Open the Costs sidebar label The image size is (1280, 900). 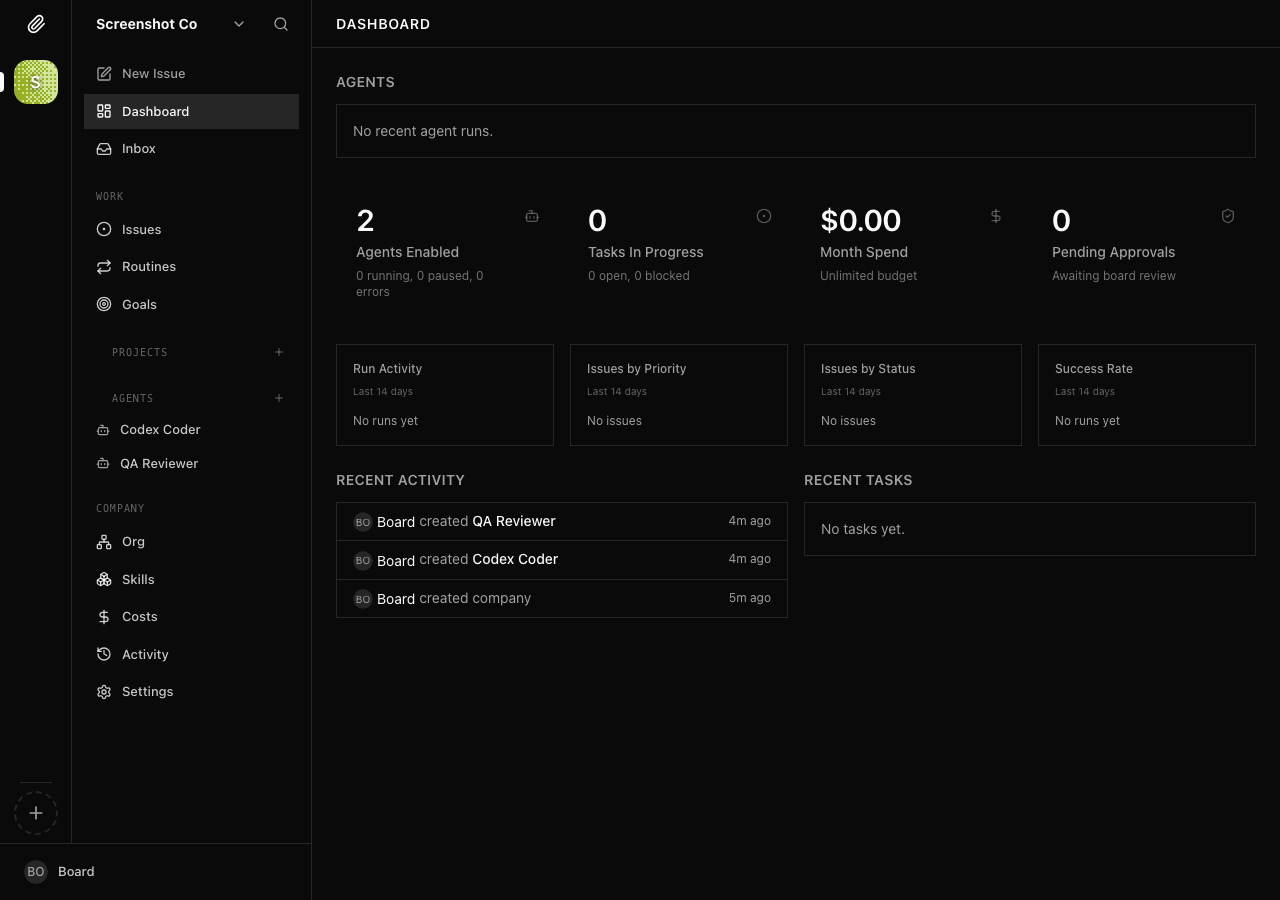[x=140, y=617]
